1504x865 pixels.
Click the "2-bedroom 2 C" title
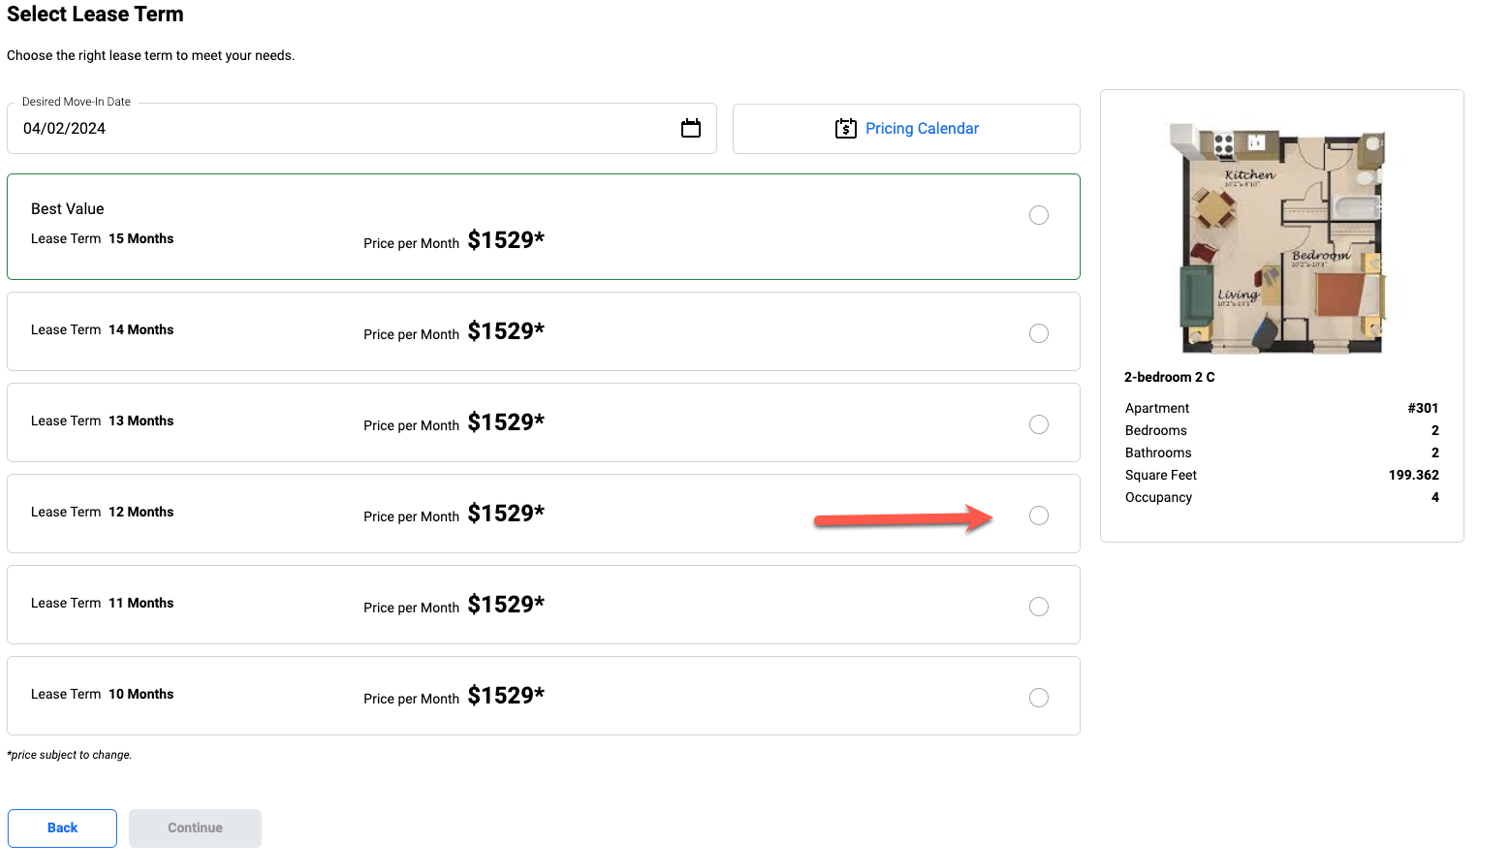tap(1169, 377)
